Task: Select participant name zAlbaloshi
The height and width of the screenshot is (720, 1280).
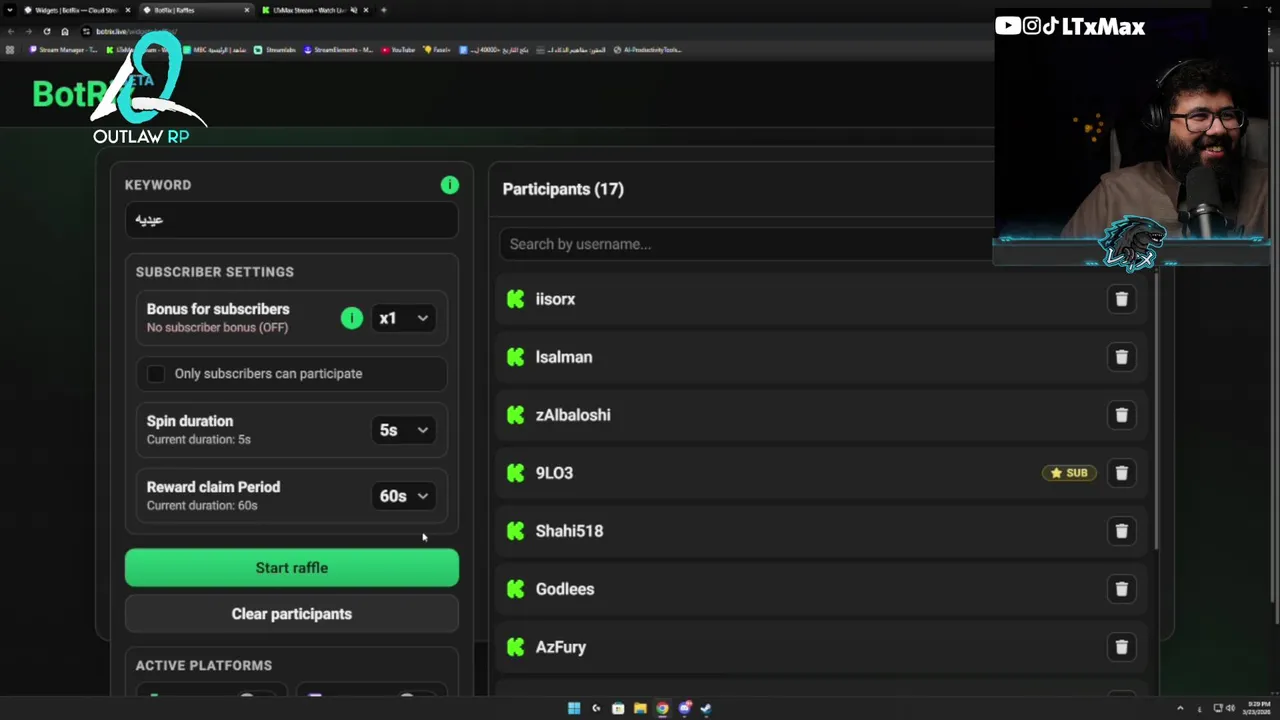Action: click(573, 415)
